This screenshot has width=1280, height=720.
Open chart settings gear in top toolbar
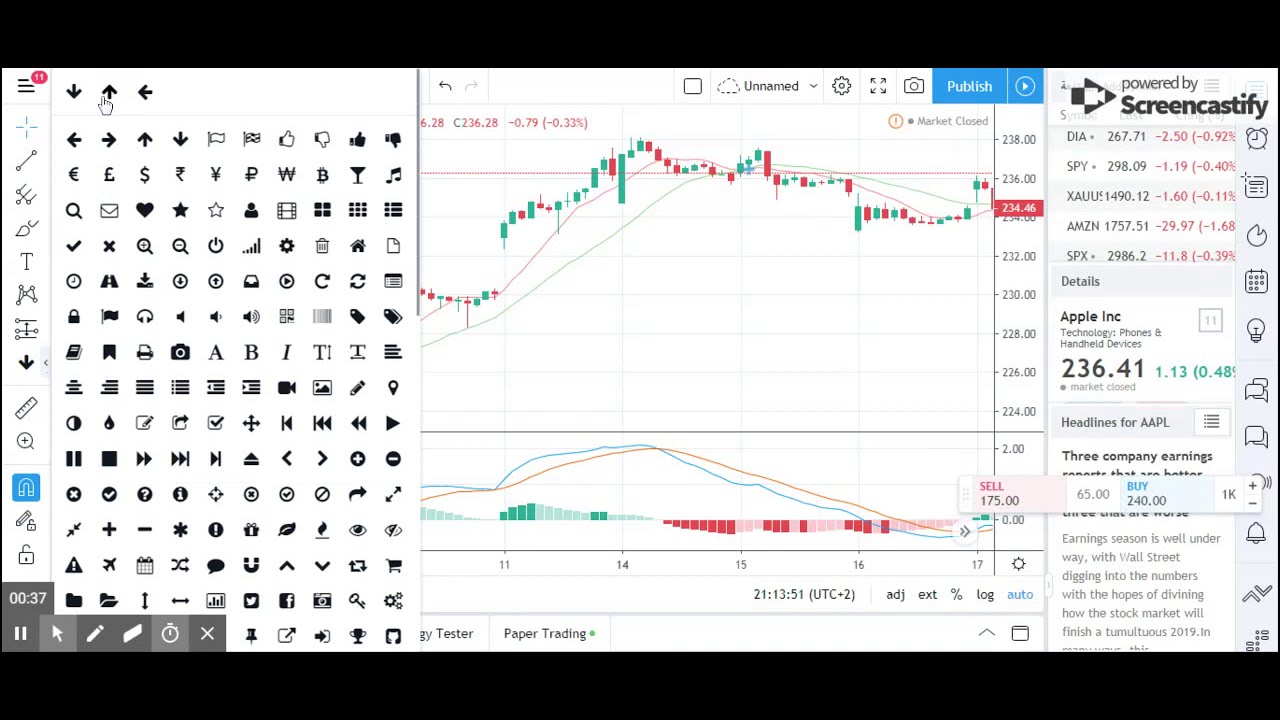(841, 86)
